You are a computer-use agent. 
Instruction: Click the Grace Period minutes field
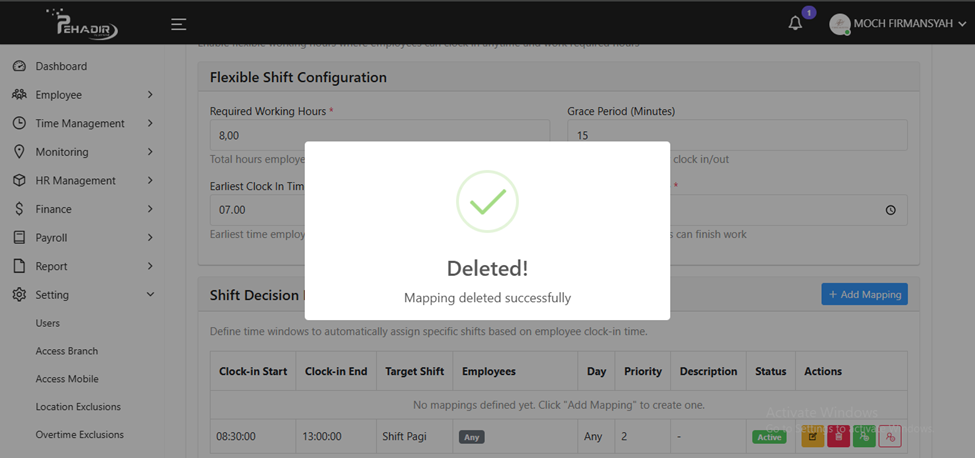tap(737, 135)
